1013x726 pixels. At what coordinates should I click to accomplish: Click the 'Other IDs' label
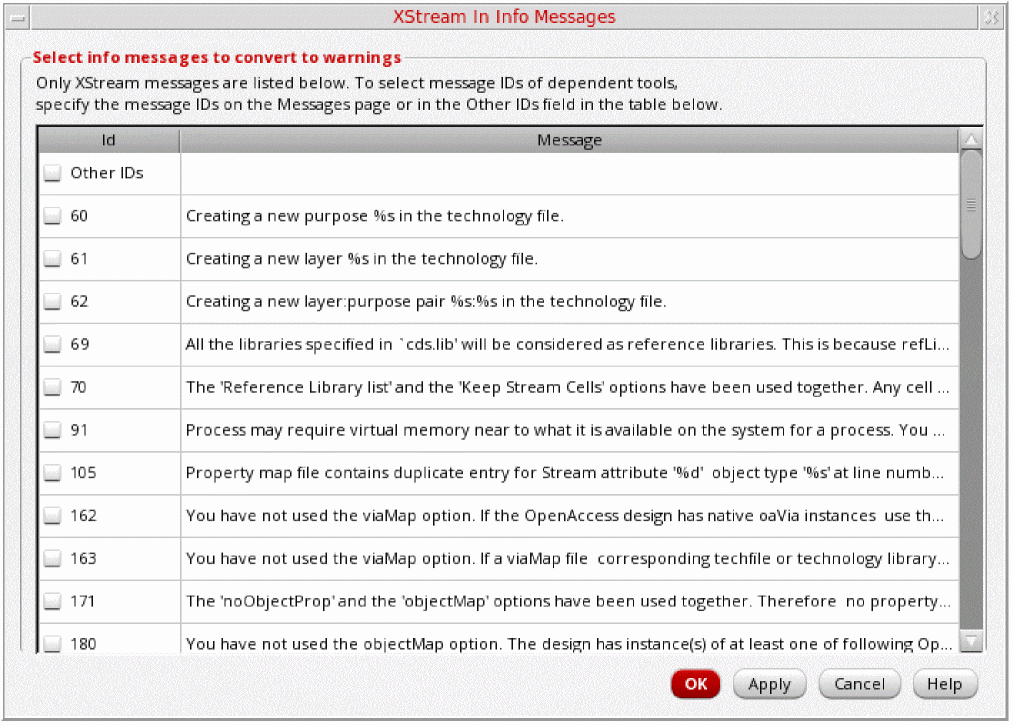click(107, 173)
